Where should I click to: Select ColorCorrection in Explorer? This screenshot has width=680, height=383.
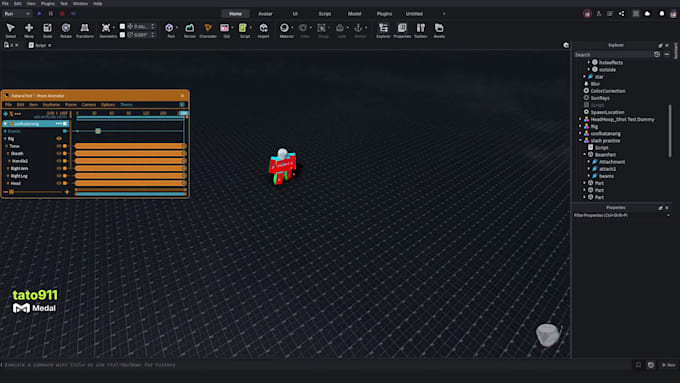tap(608, 91)
